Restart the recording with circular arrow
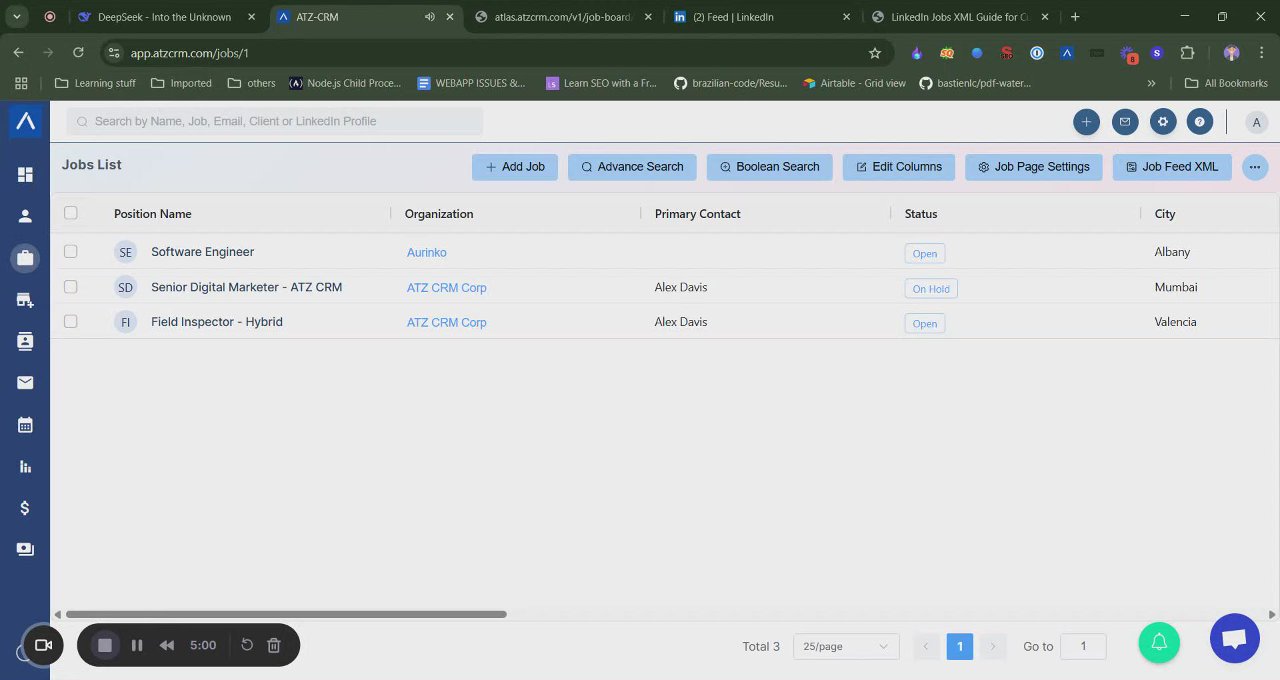The image size is (1280, 680). click(247, 645)
